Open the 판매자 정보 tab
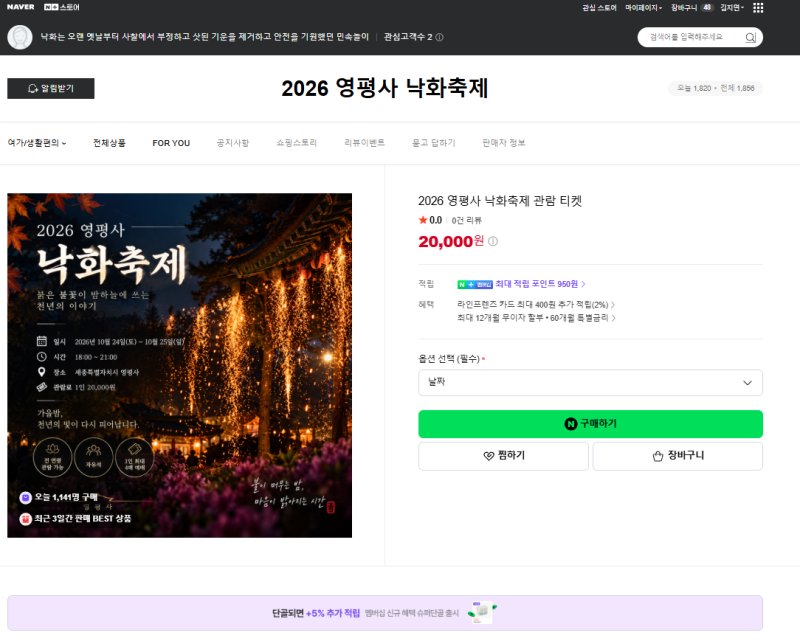 point(504,143)
